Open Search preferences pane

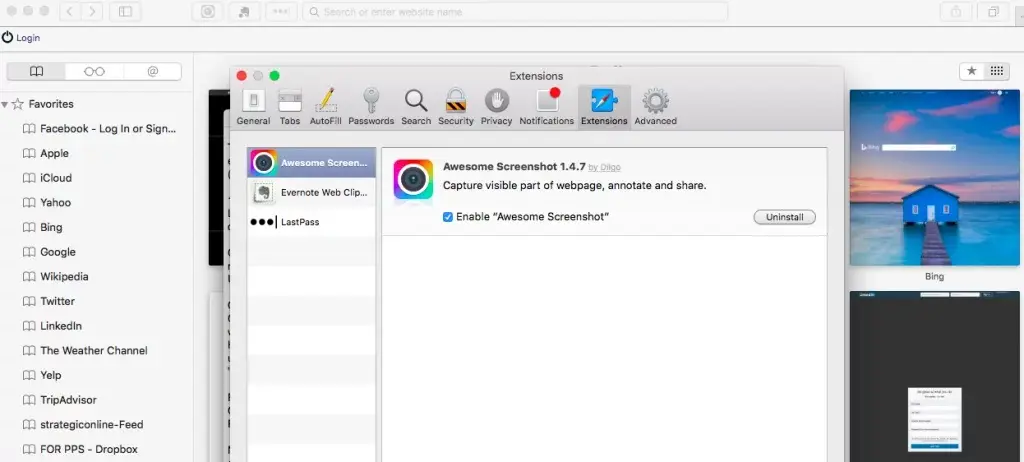pos(416,107)
